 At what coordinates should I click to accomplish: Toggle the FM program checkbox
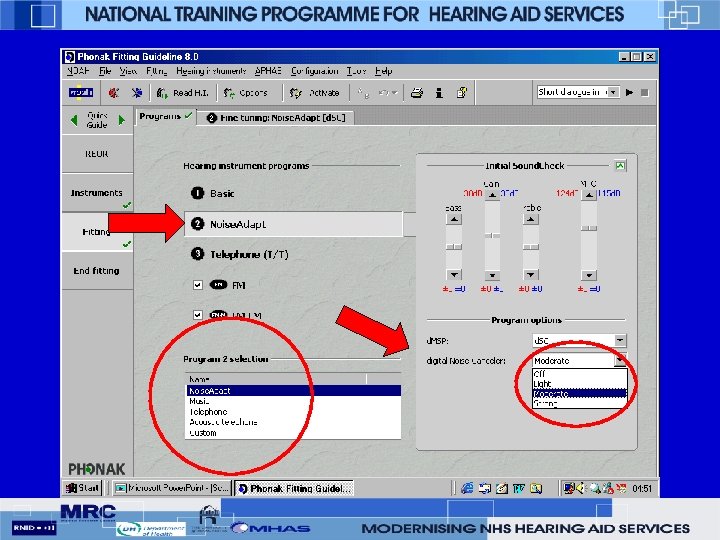coord(197,285)
